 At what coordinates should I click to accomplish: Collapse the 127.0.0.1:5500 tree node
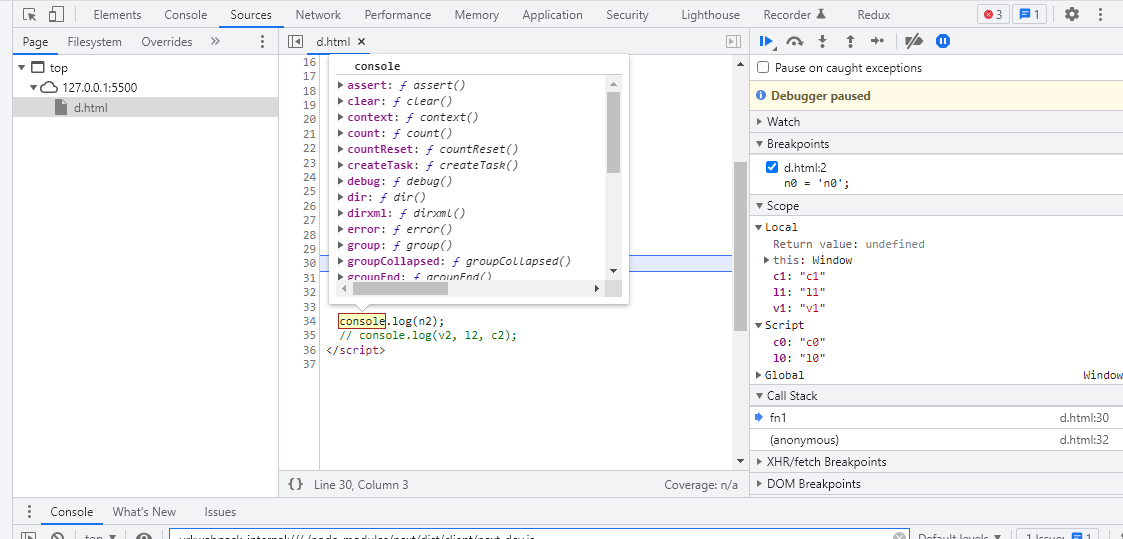pos(33,87)
